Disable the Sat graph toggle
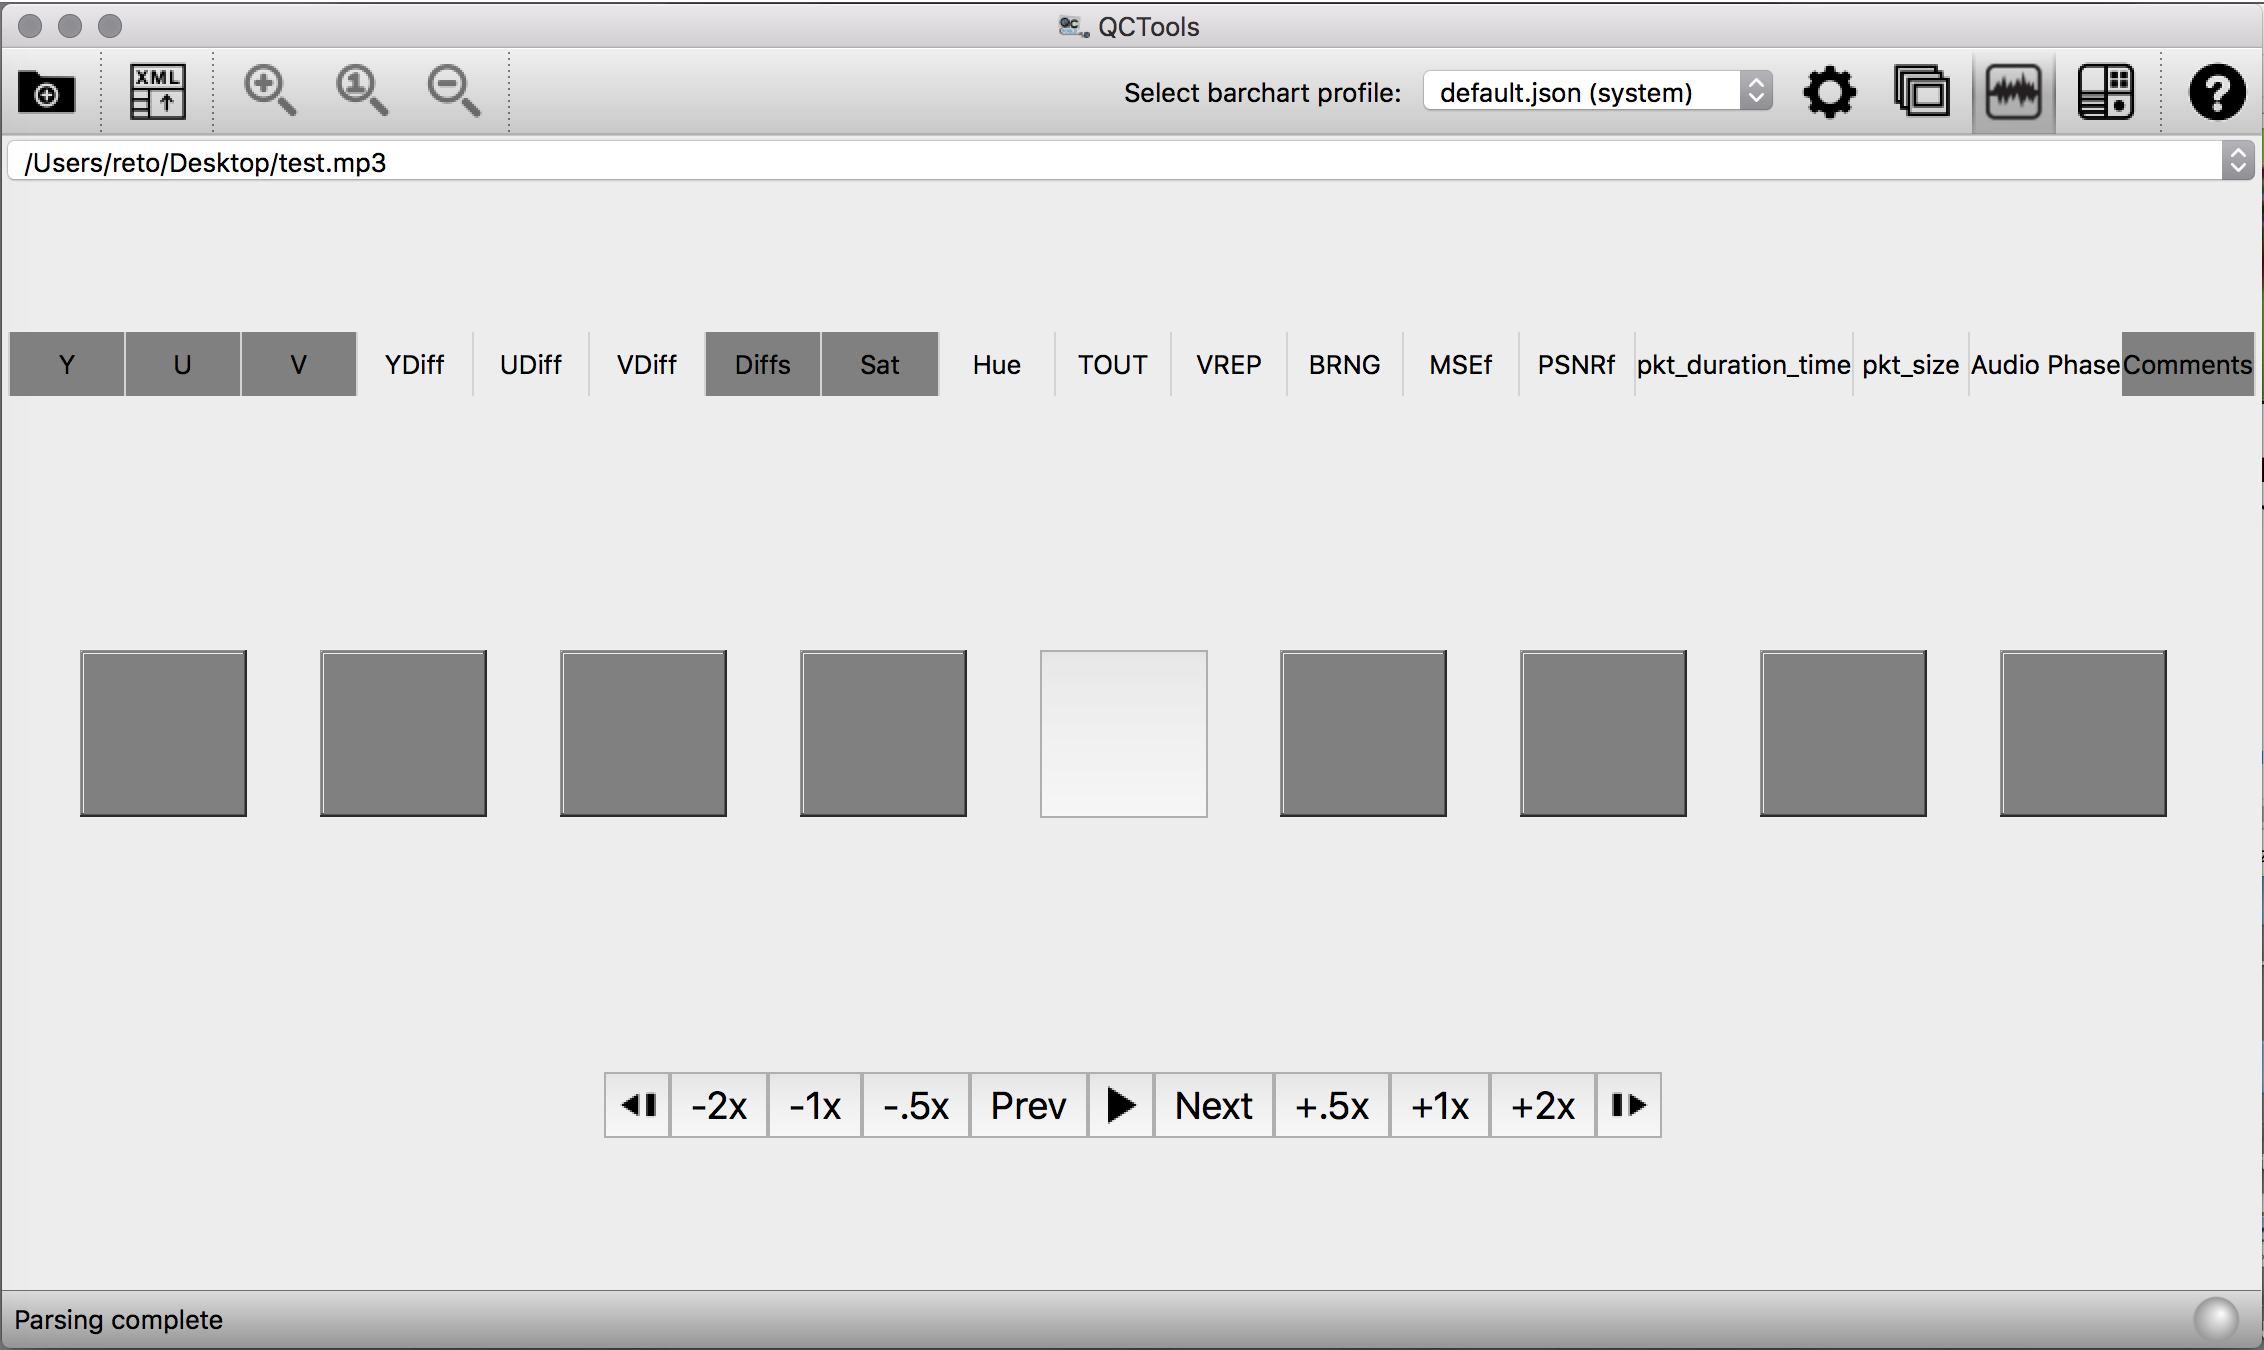Image resolution: width=2264 pixels, height=1350 pixels. click(x=879, y=365)
